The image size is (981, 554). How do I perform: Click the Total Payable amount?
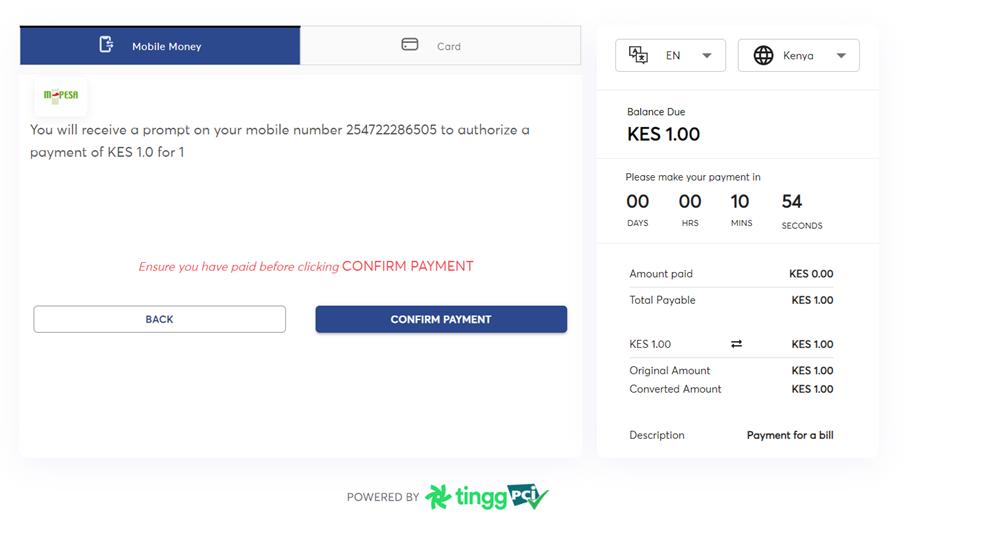(x=811, y=300)
